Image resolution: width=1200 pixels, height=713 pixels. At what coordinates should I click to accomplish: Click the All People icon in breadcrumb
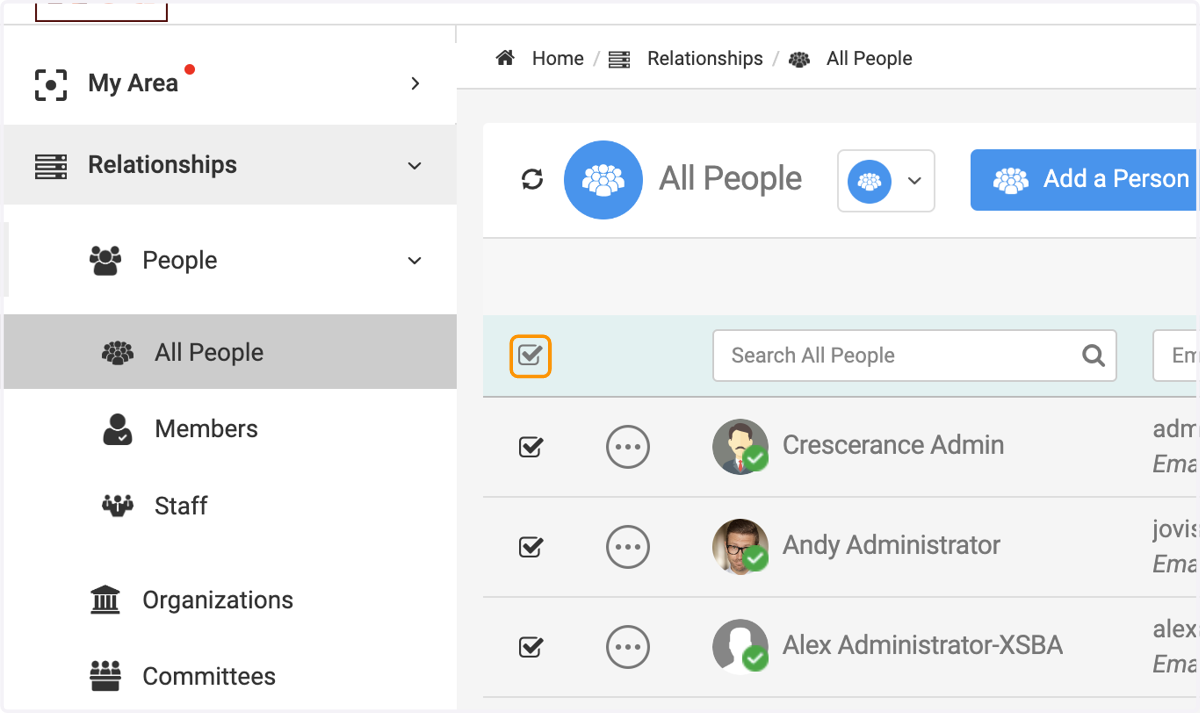799,59
